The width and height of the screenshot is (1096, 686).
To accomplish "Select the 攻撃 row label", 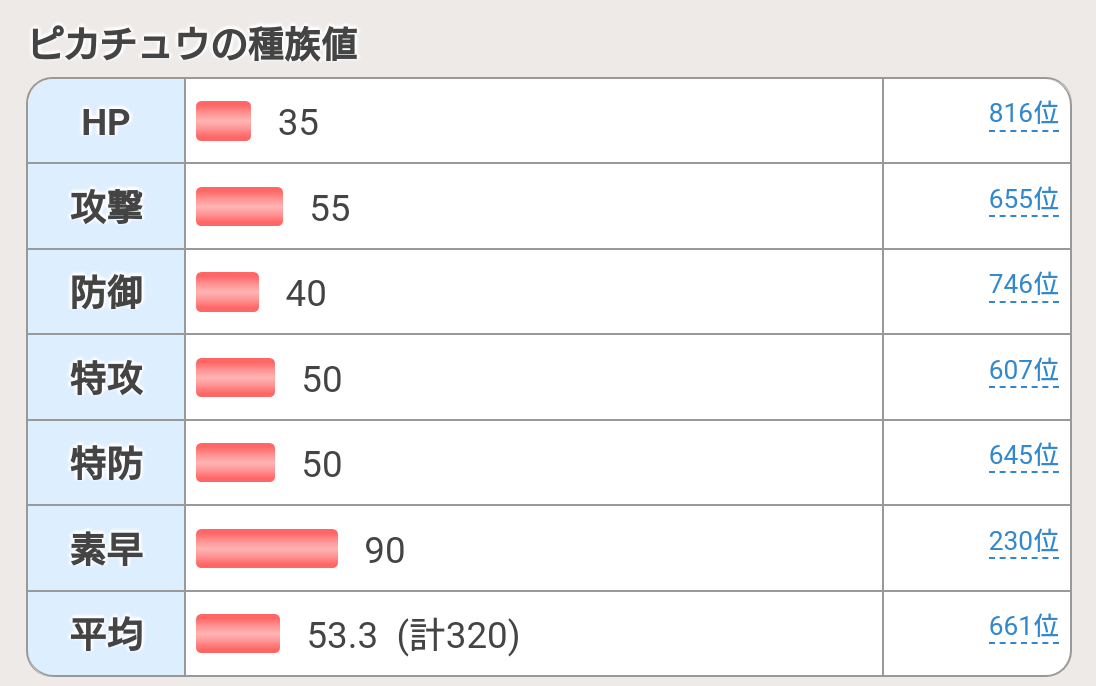I will 106,207.
